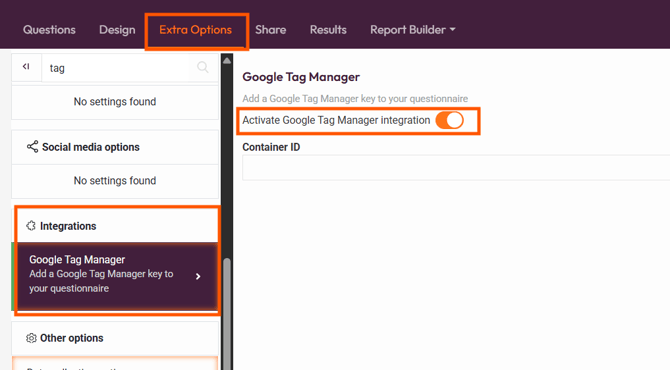Click the search magnifier icon
670x370 pixels.
(x=203, y=67)
